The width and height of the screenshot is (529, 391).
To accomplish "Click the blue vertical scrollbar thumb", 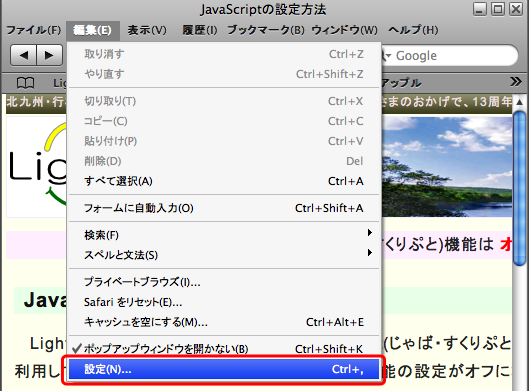I will (x=519, y=188).
